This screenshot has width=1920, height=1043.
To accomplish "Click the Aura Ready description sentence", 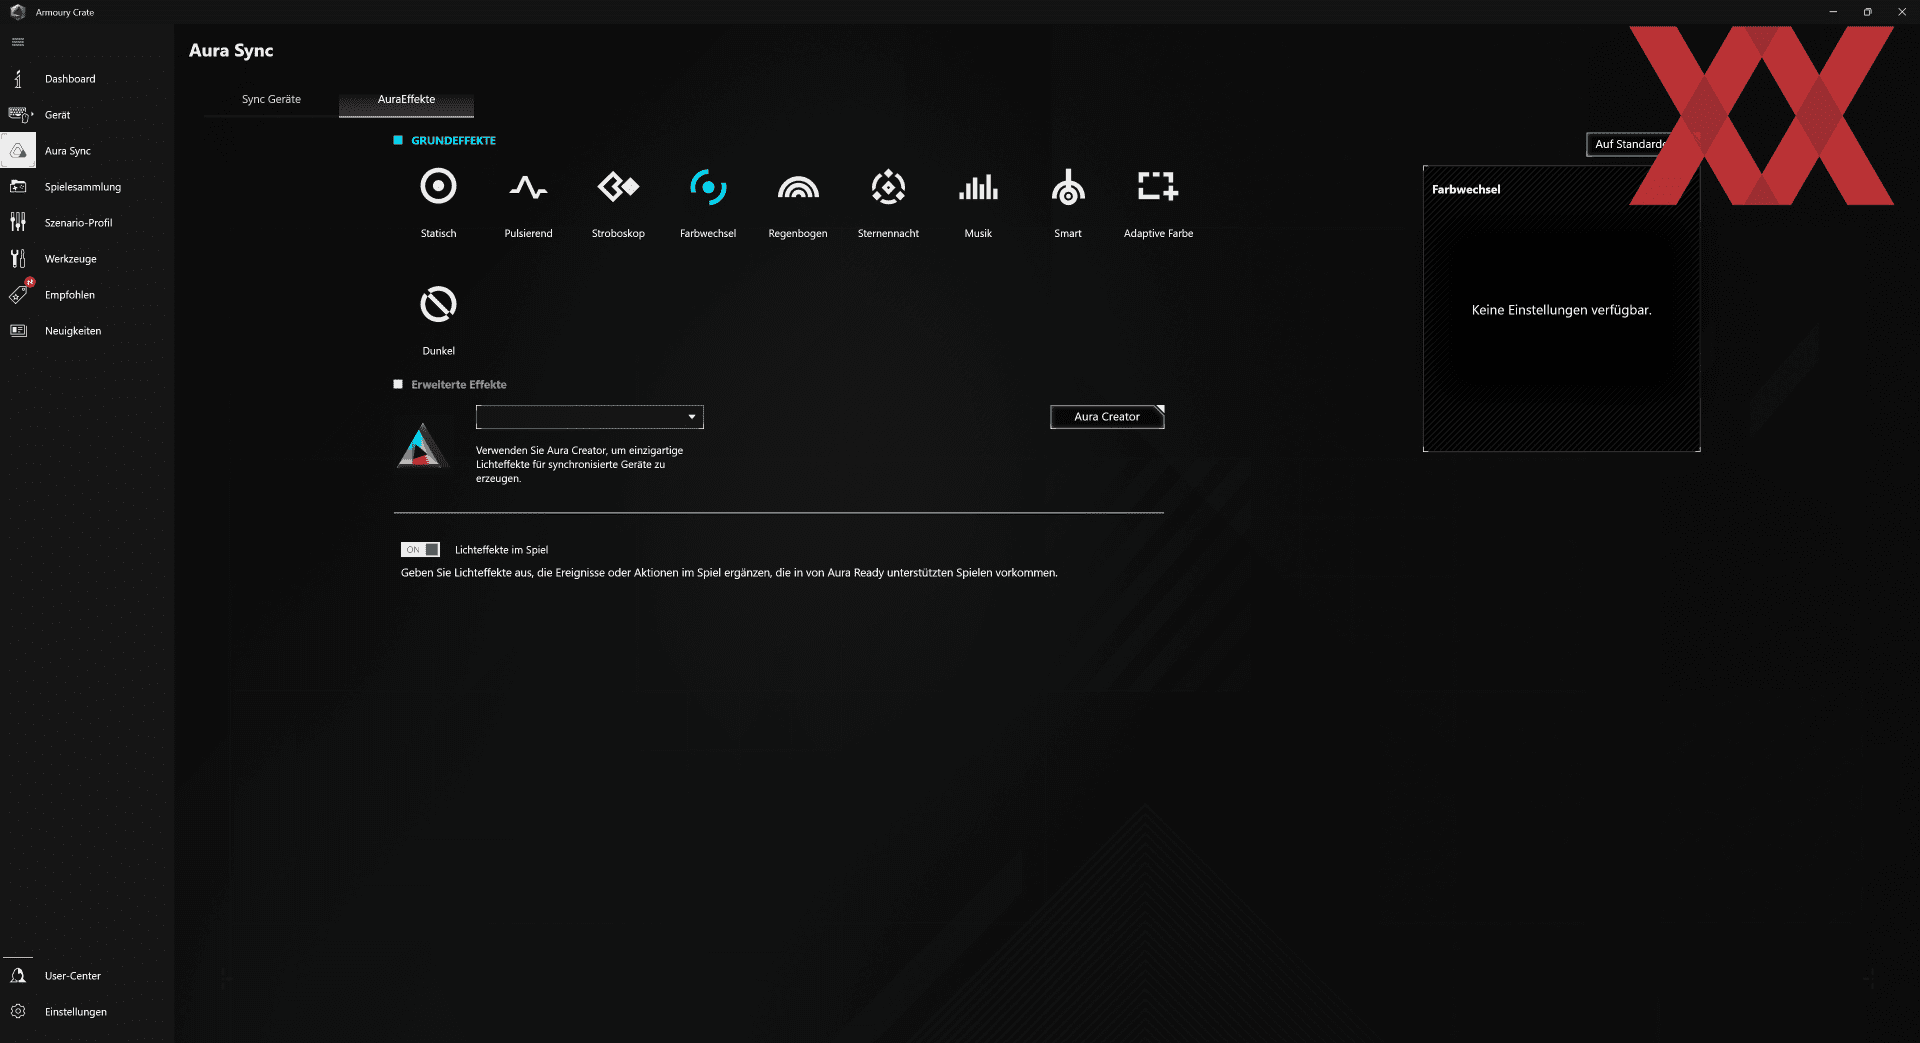I will pos(729,573).
